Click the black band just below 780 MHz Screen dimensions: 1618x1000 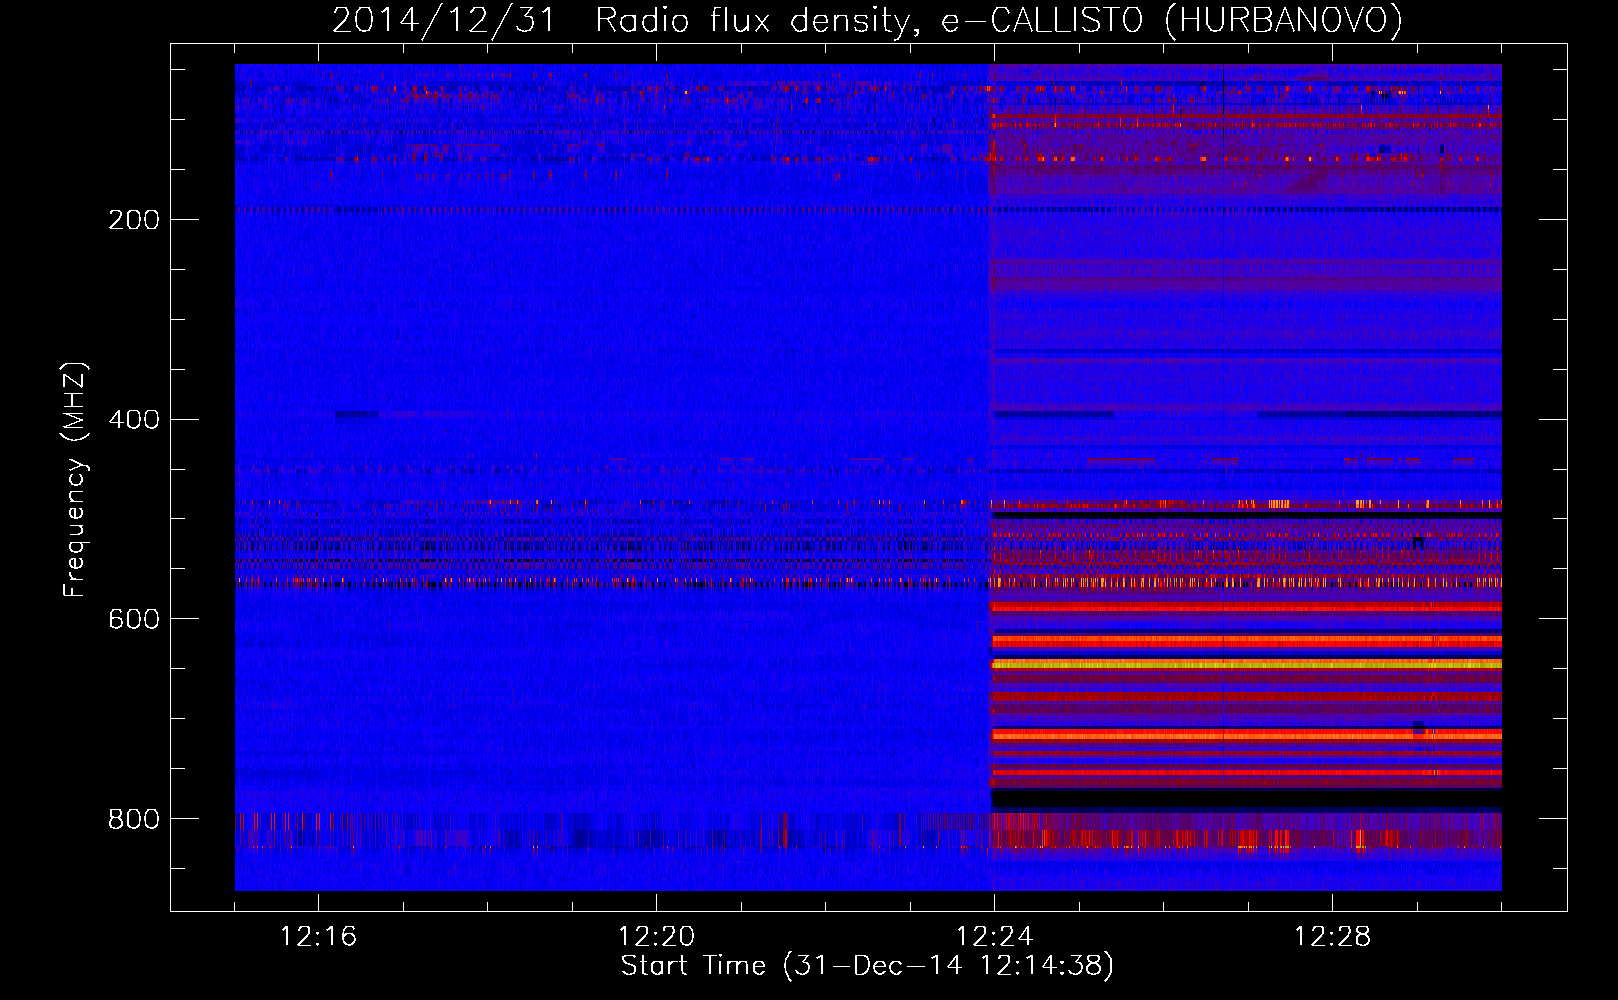coord(1246,799)
